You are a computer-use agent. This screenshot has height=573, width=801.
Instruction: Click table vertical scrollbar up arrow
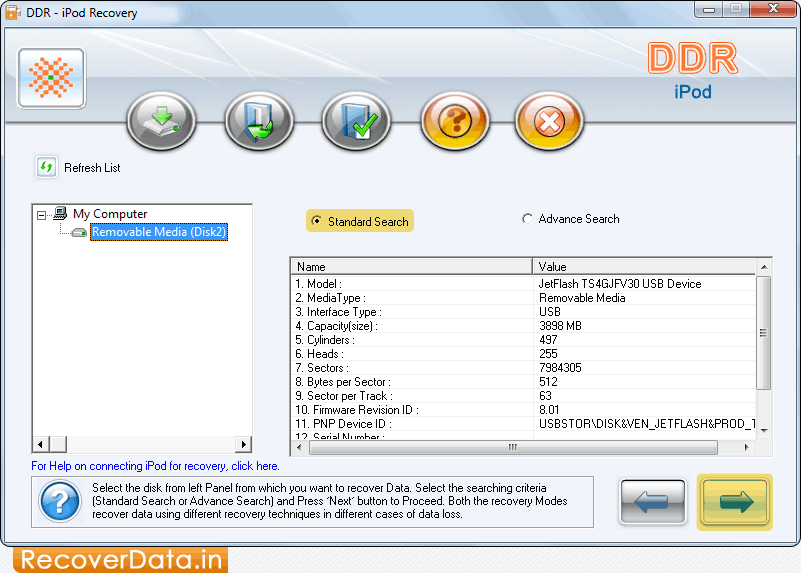764,267
